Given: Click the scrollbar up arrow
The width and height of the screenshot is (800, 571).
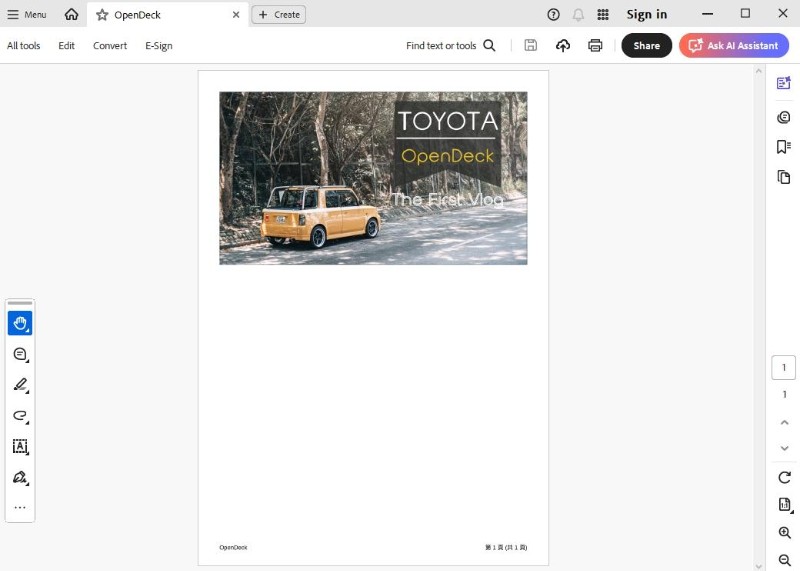Looking at the screenshot, I should coord(758,71).
